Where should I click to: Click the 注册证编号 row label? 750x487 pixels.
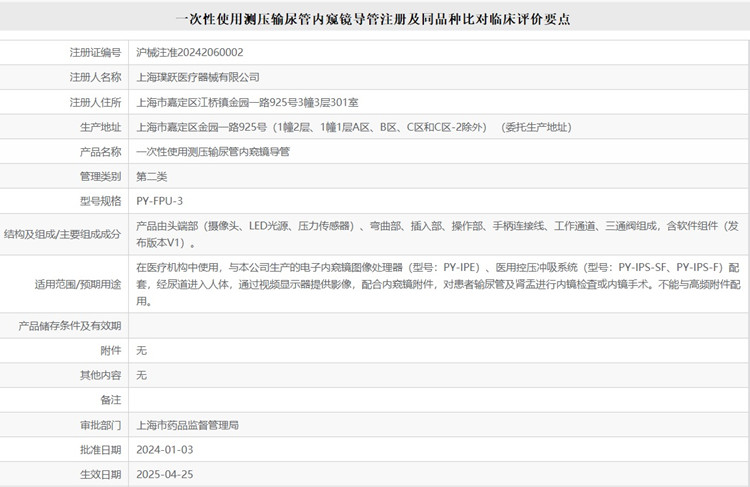coord(95,52)
